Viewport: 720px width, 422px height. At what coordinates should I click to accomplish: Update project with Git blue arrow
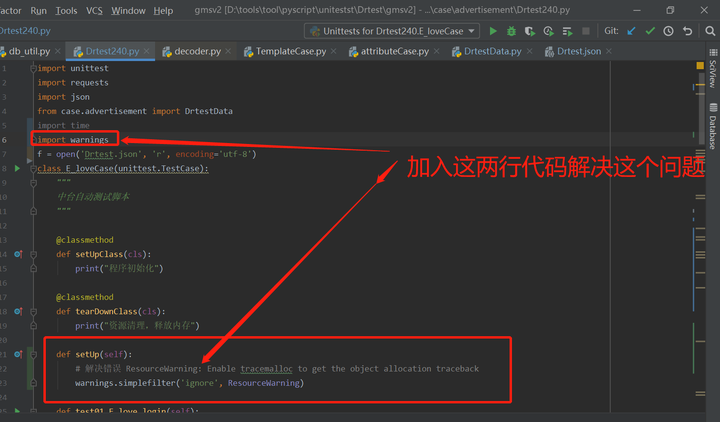coord(631,31)
